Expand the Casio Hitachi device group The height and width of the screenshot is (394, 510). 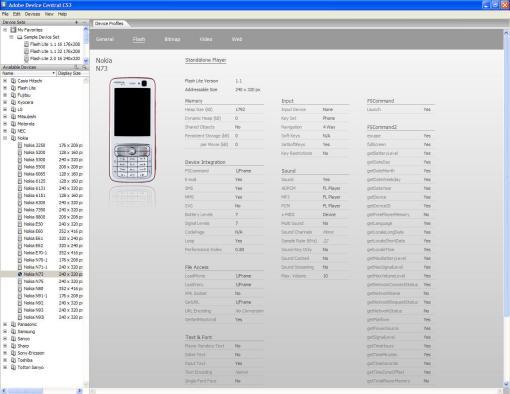pyautogui.click(x=5, y=81)
